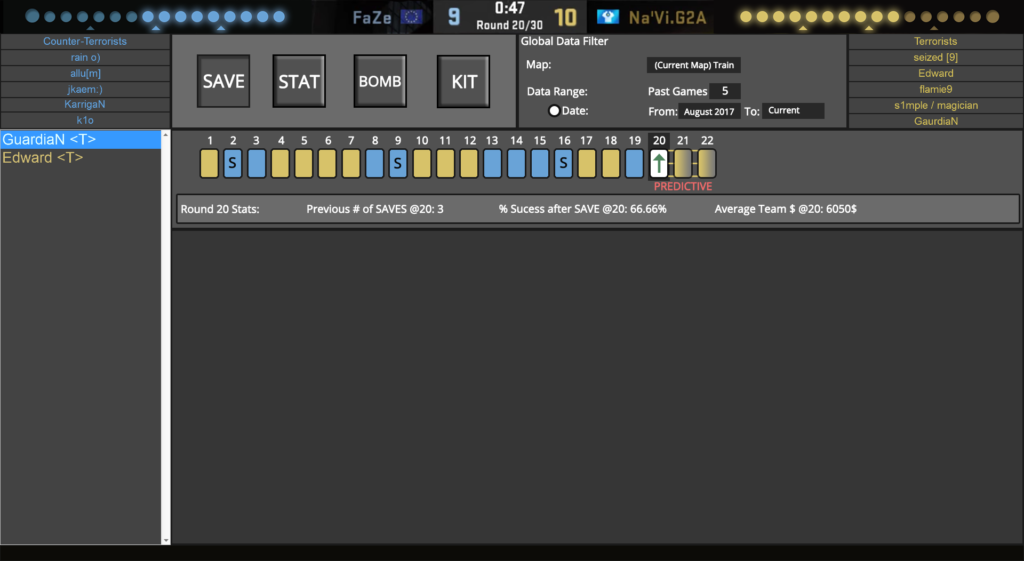Select player s1mple / magician
The image size is (1024, 561).
(x=936, y=105)
